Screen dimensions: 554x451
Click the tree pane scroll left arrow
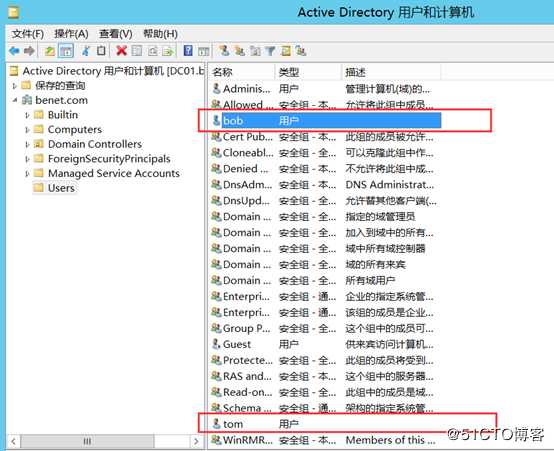[x=13, y=441]
